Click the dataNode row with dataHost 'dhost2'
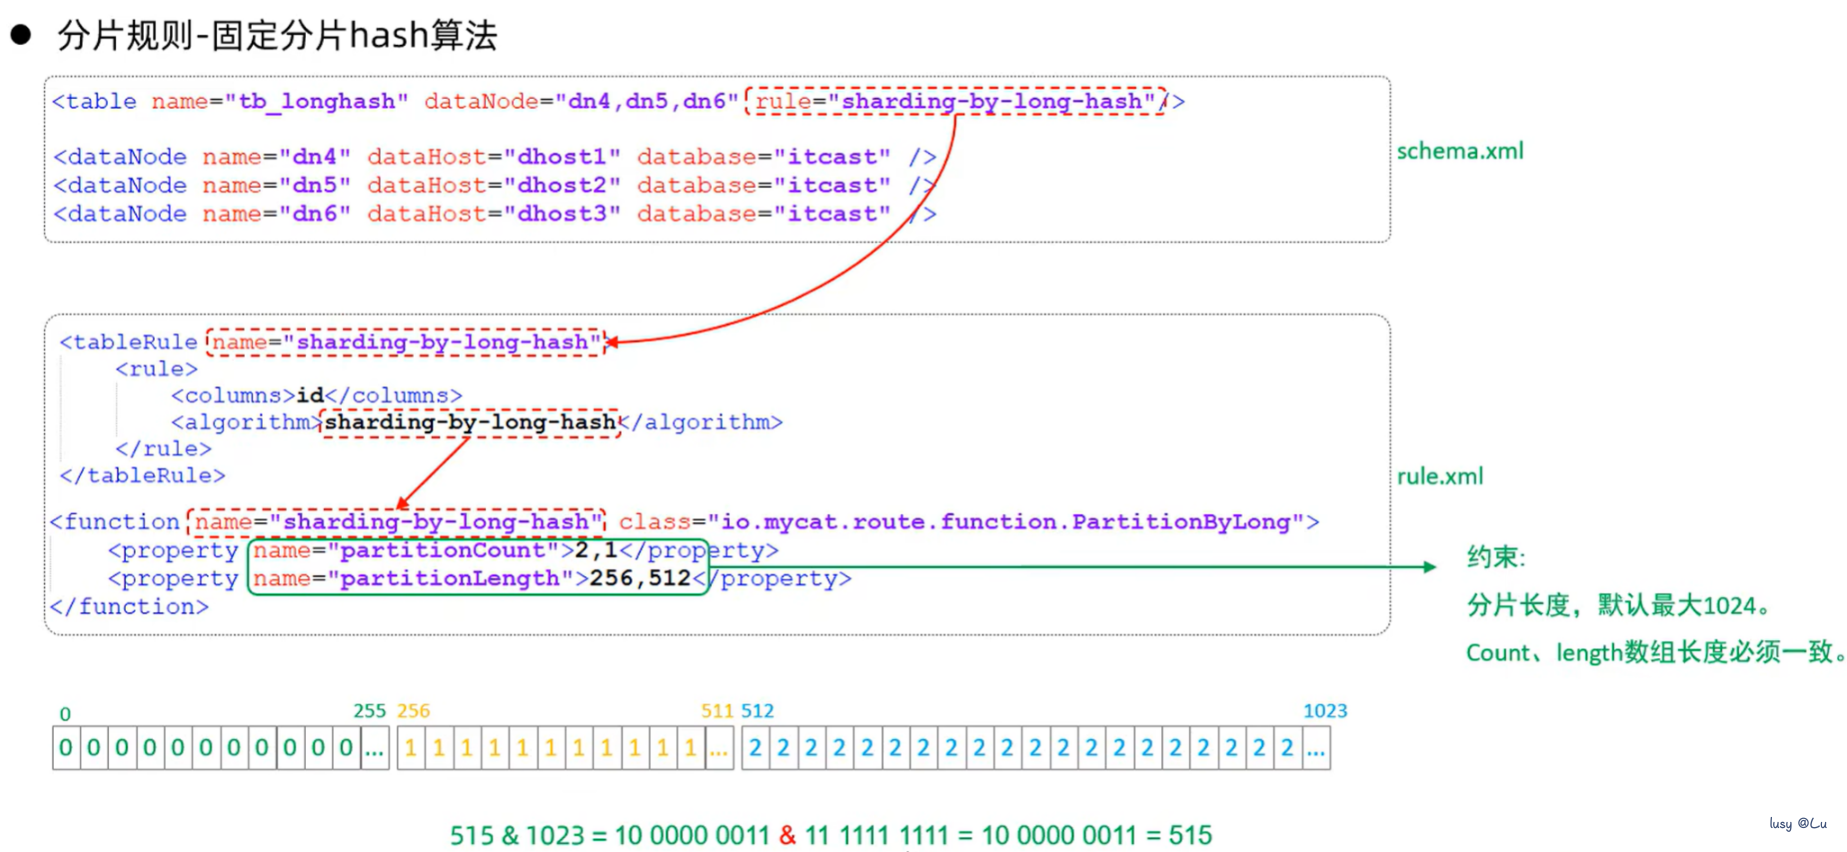 pos(495,186)
